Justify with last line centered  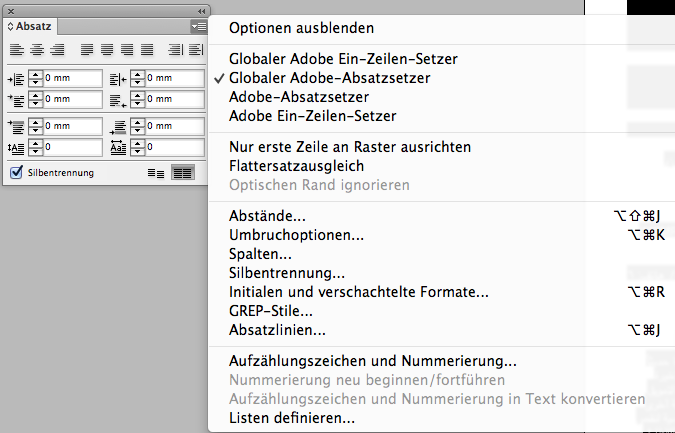[x=107, y=50]
